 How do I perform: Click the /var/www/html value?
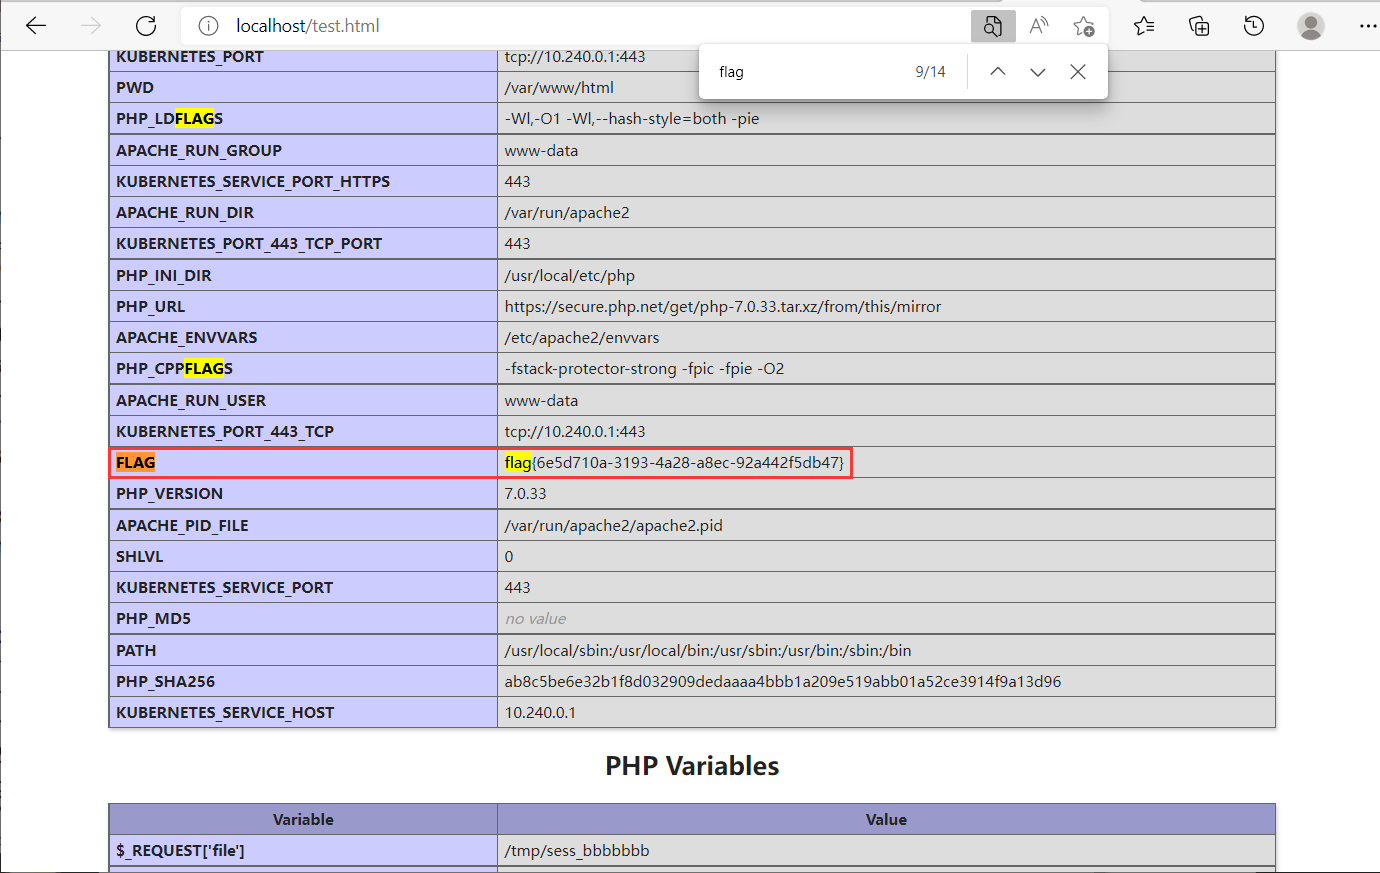[x=559, y=88]
